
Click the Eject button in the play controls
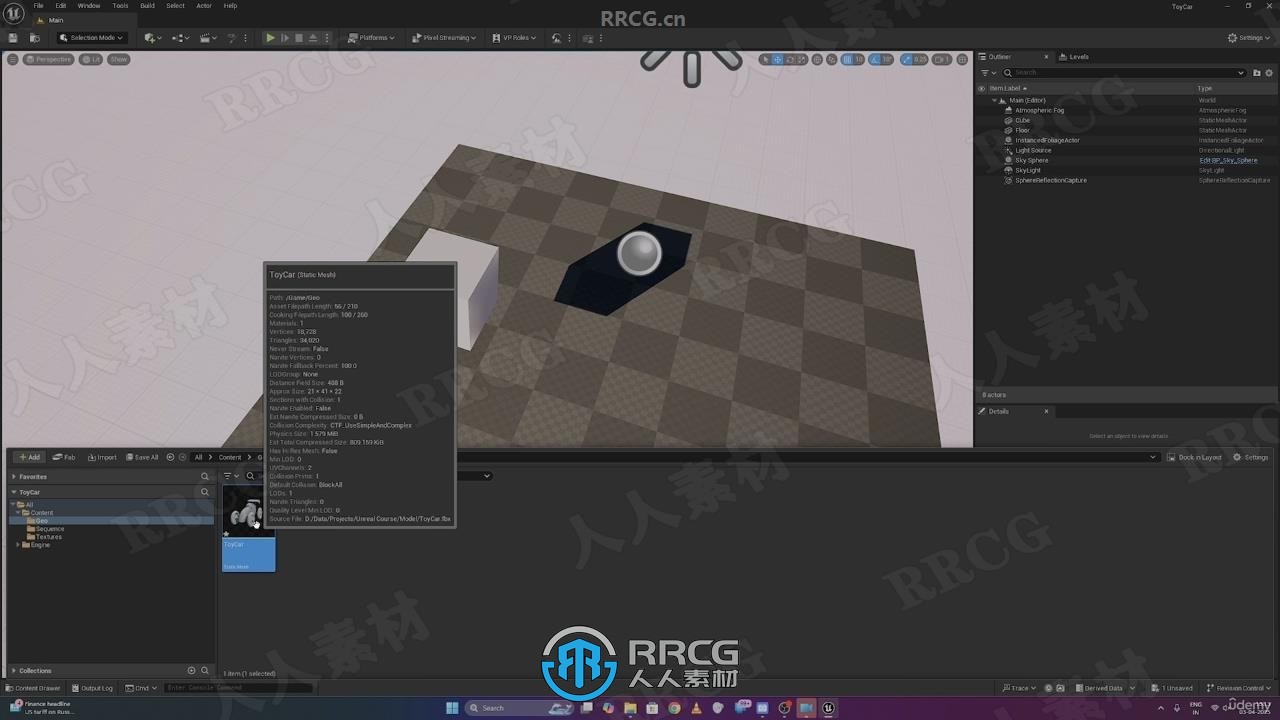pos(312,38)
